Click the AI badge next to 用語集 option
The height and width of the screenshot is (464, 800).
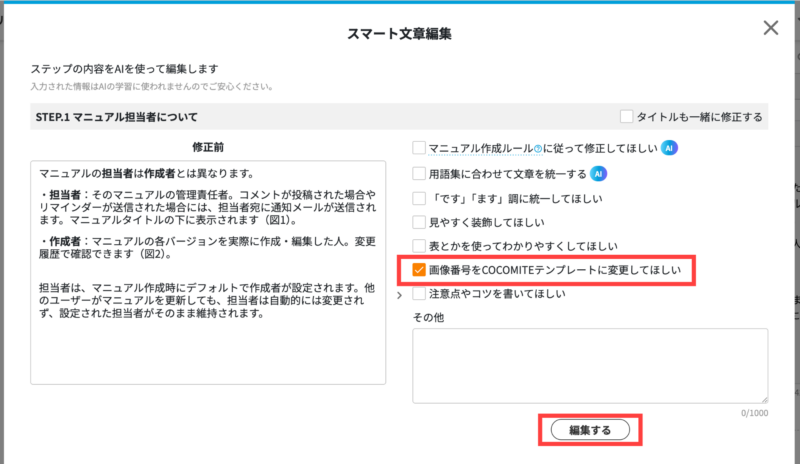tap(598, 174)
